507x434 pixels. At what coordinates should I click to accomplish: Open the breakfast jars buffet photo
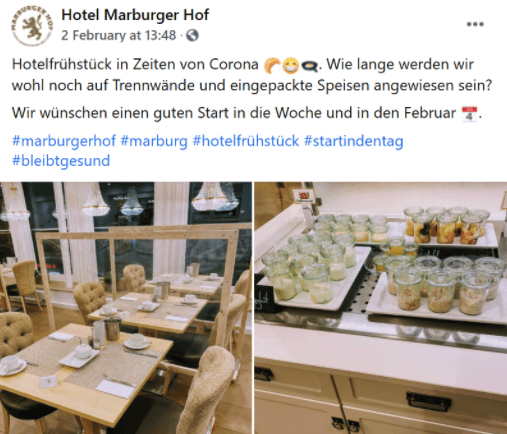click(x=381, y=308)
